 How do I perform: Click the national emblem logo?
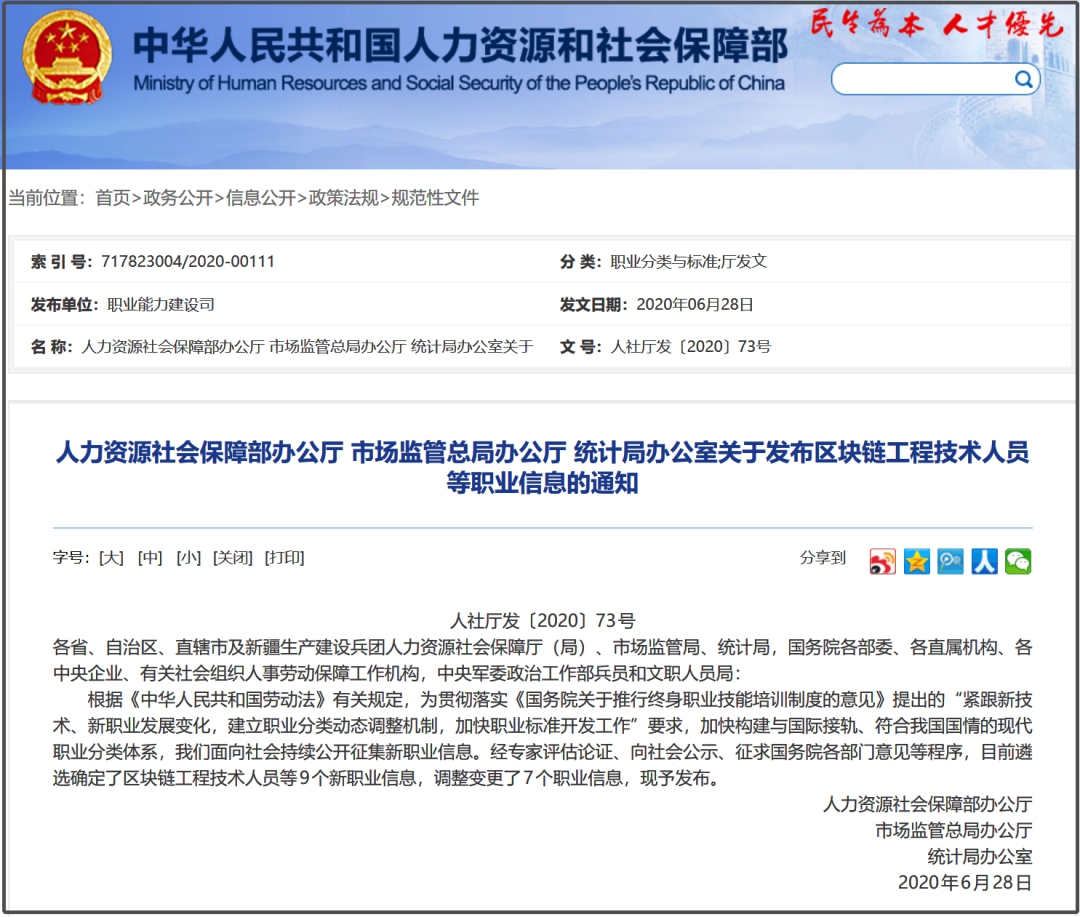point(67,57)
